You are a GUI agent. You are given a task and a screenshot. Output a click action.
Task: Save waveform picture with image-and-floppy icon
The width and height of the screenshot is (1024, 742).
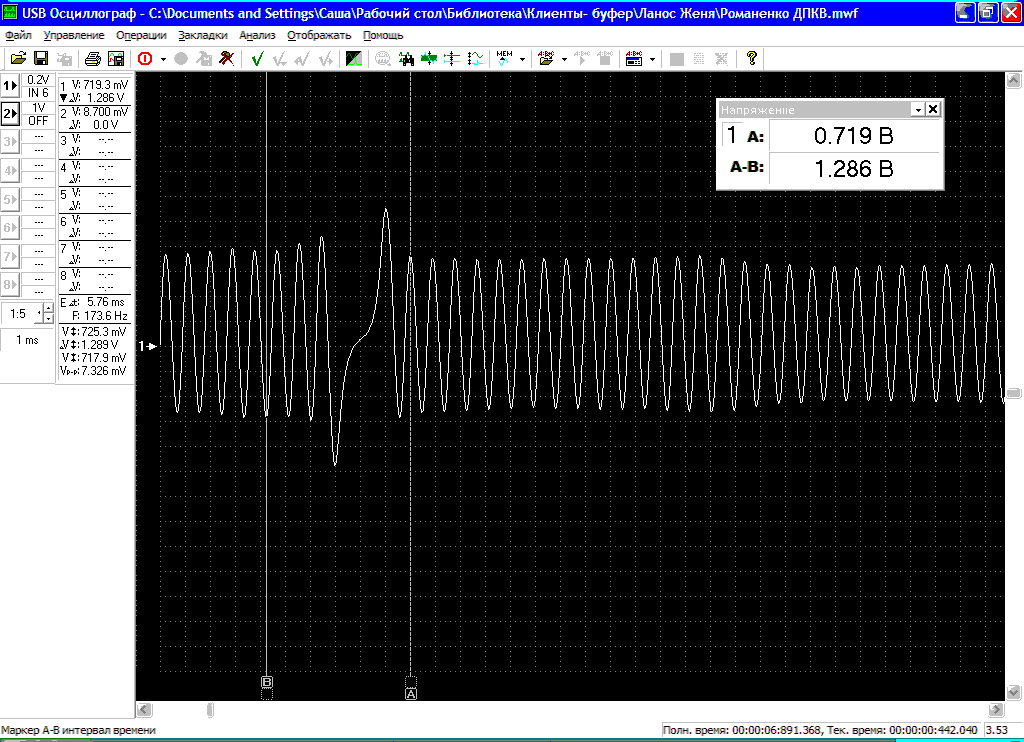116,59
